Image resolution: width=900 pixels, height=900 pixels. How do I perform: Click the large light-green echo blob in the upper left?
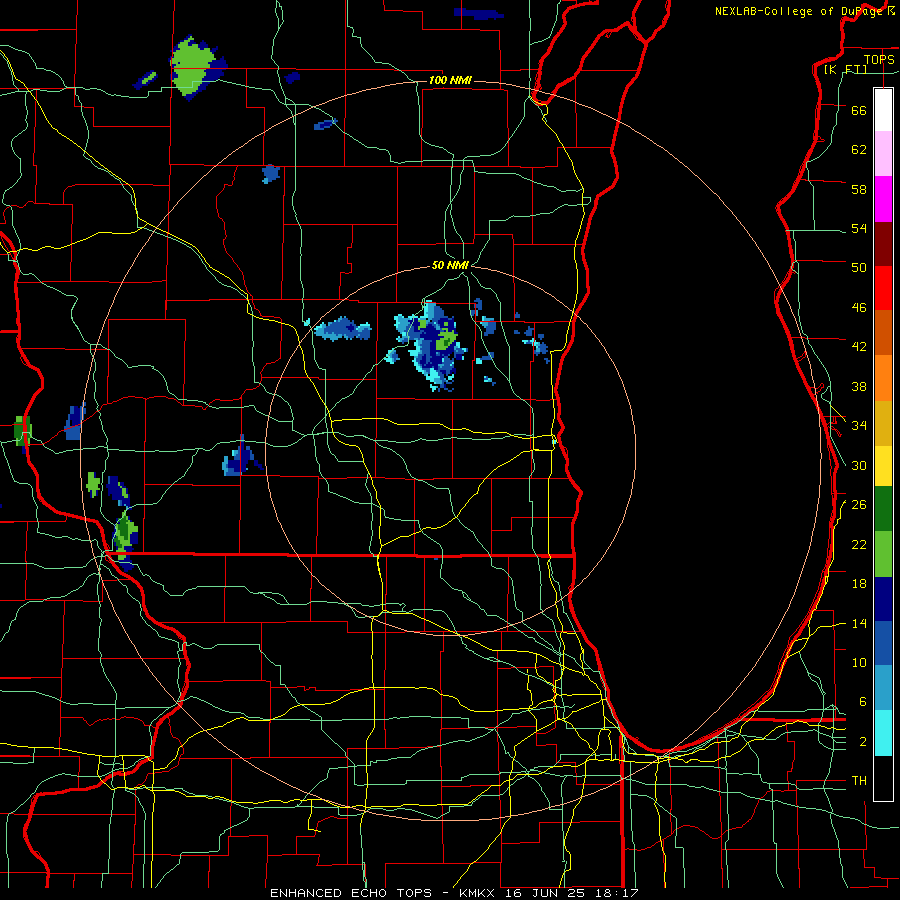point(194,68)
